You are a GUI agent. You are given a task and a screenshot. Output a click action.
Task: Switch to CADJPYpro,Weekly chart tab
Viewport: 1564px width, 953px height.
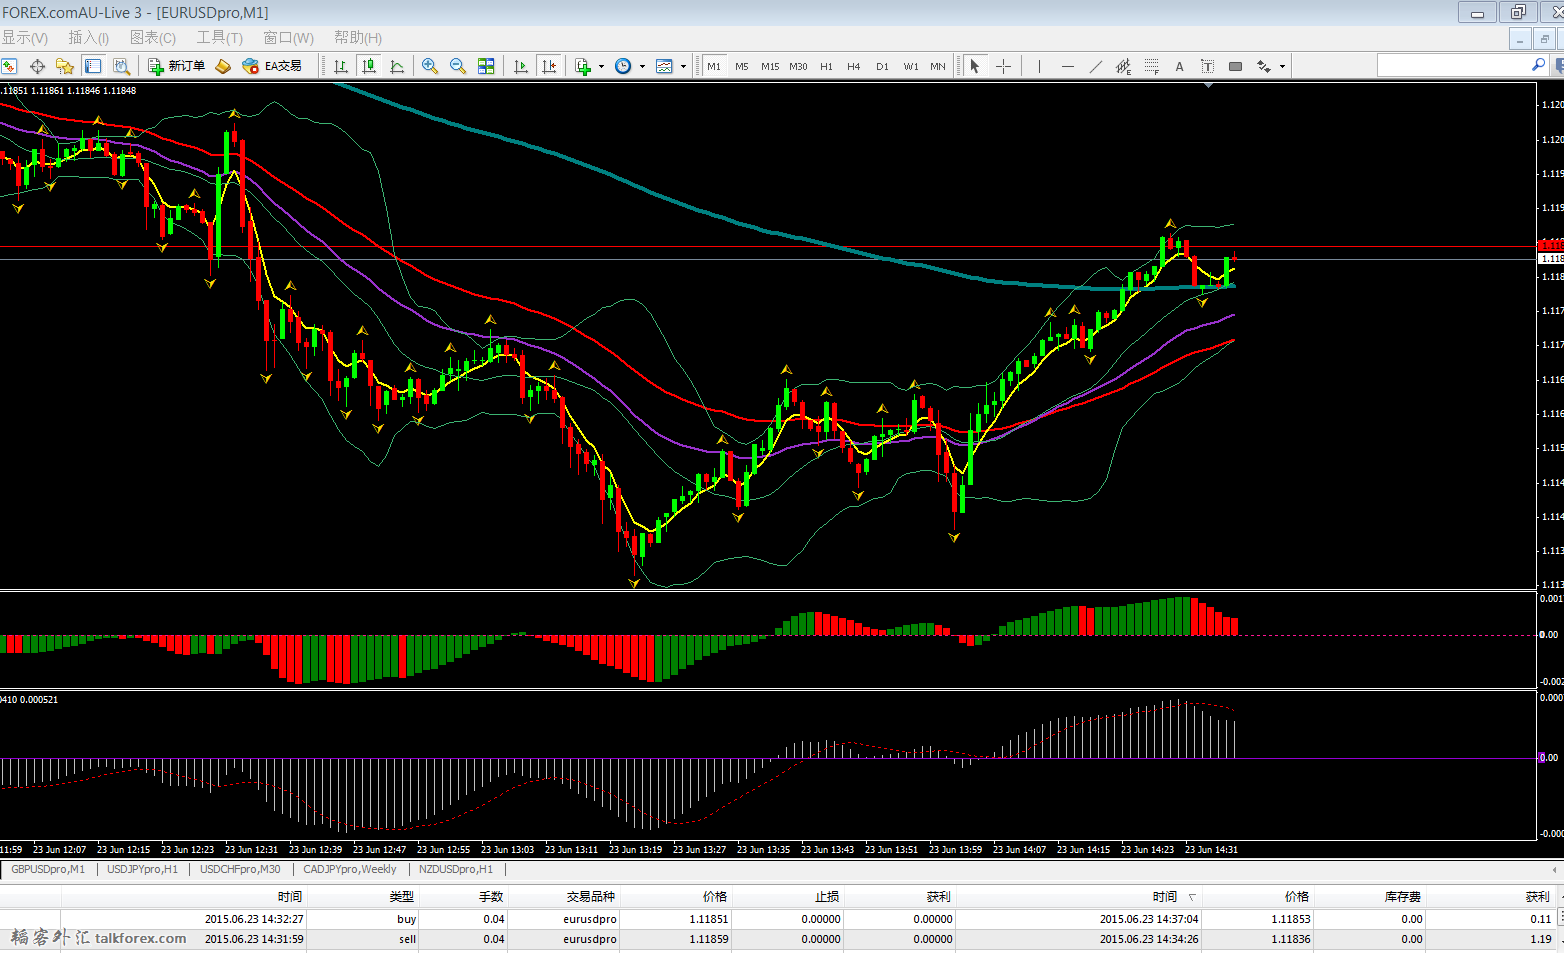[350, 869]
